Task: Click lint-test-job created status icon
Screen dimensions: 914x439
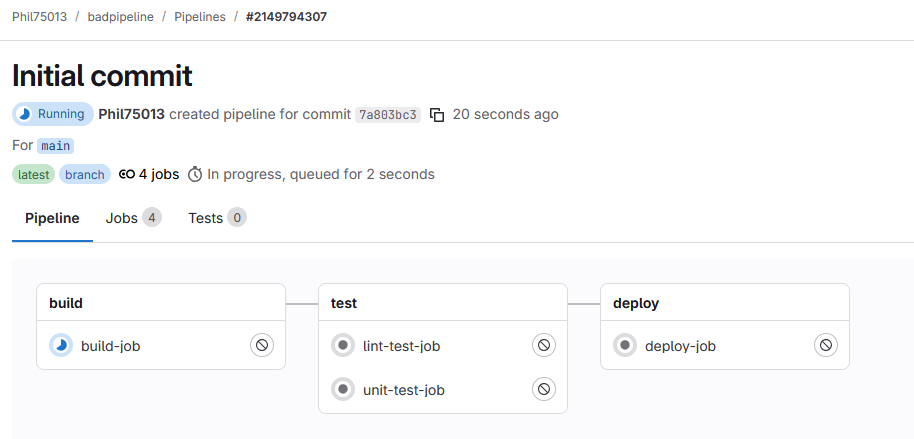Action: pos(343,345)
